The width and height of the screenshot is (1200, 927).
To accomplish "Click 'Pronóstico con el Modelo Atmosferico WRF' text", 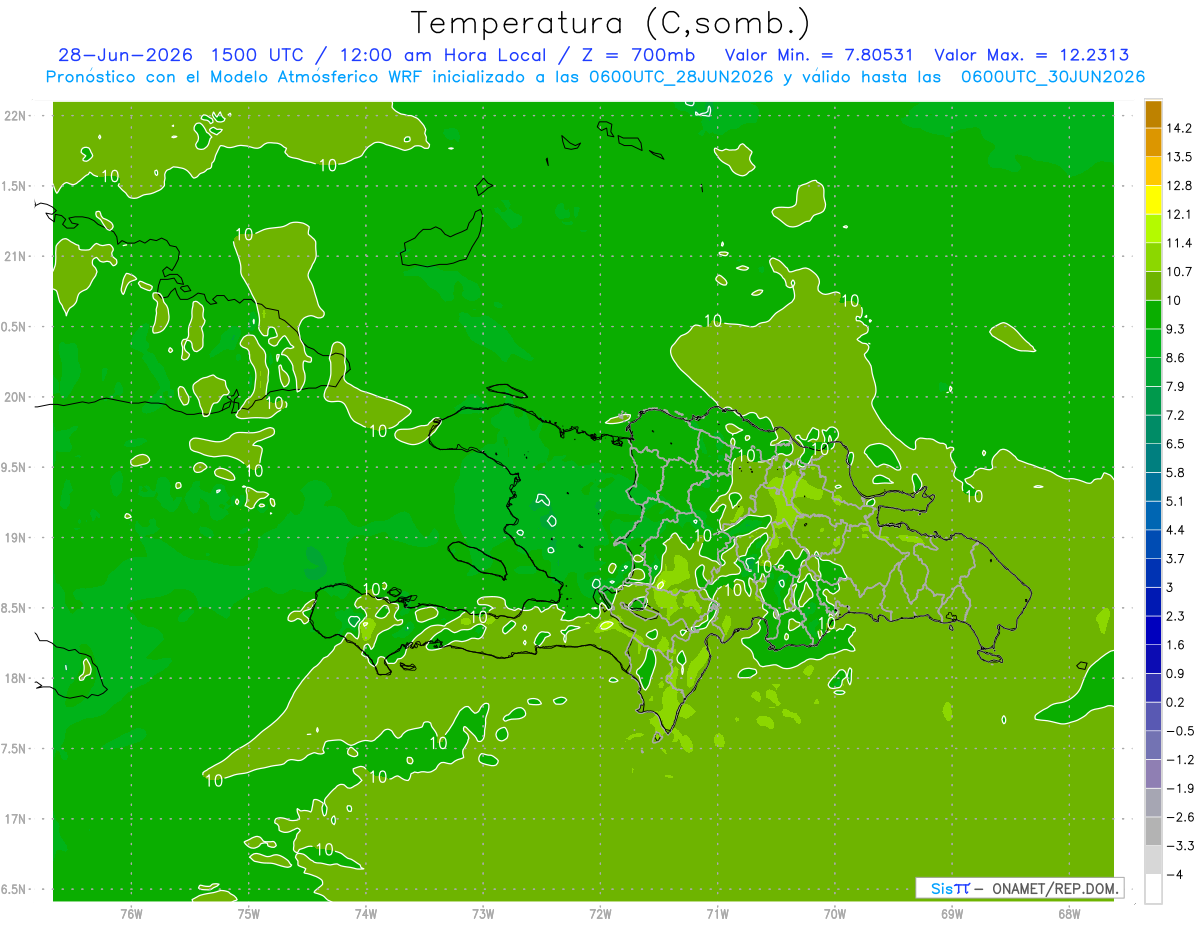I will click(x=236, y=77).
